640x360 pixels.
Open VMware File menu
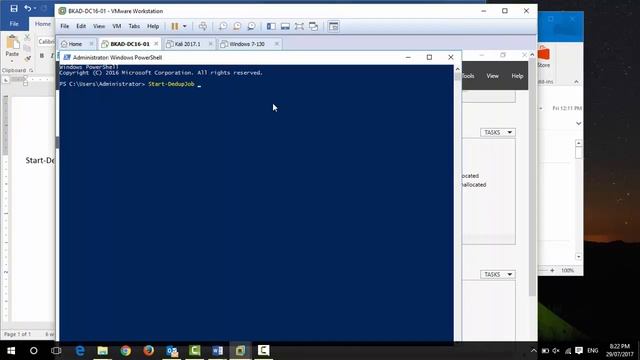click(64, 26)
